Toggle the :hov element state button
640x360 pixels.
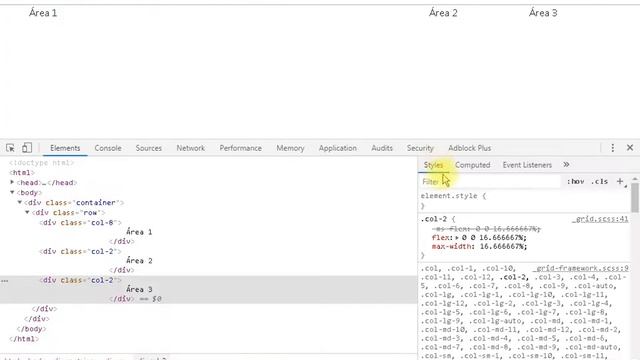(x=576, y=181)
